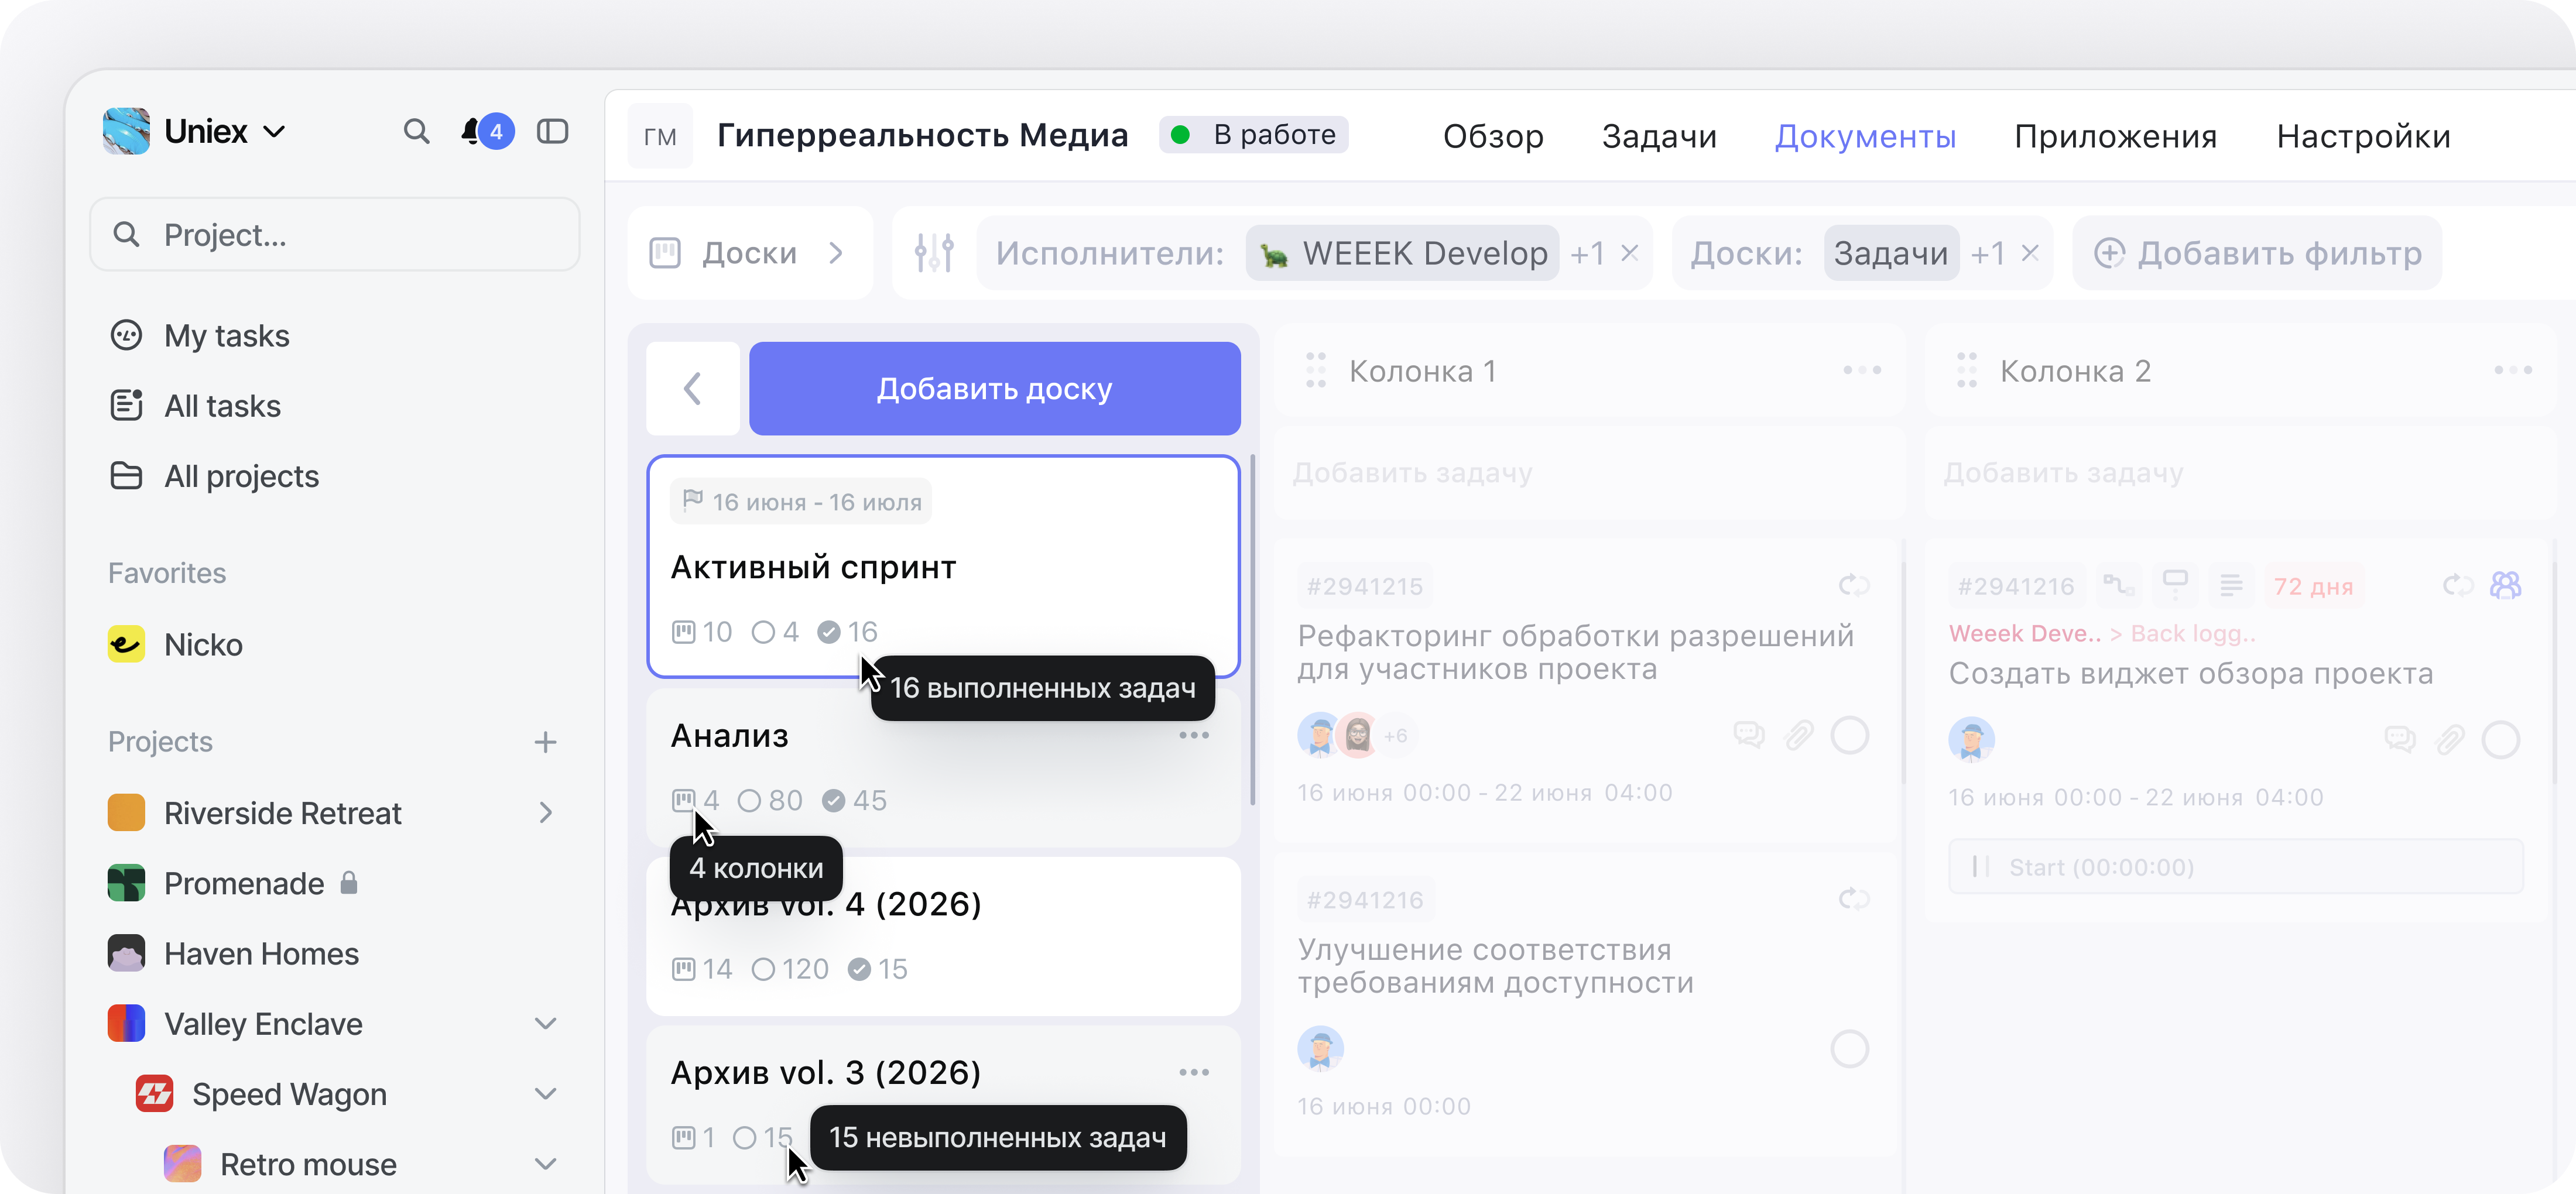The width and height of the screenshot is (2576, 1194).
Task: Toggle repeat on Улучшение соответствия task
Action: pos(1854,899)
